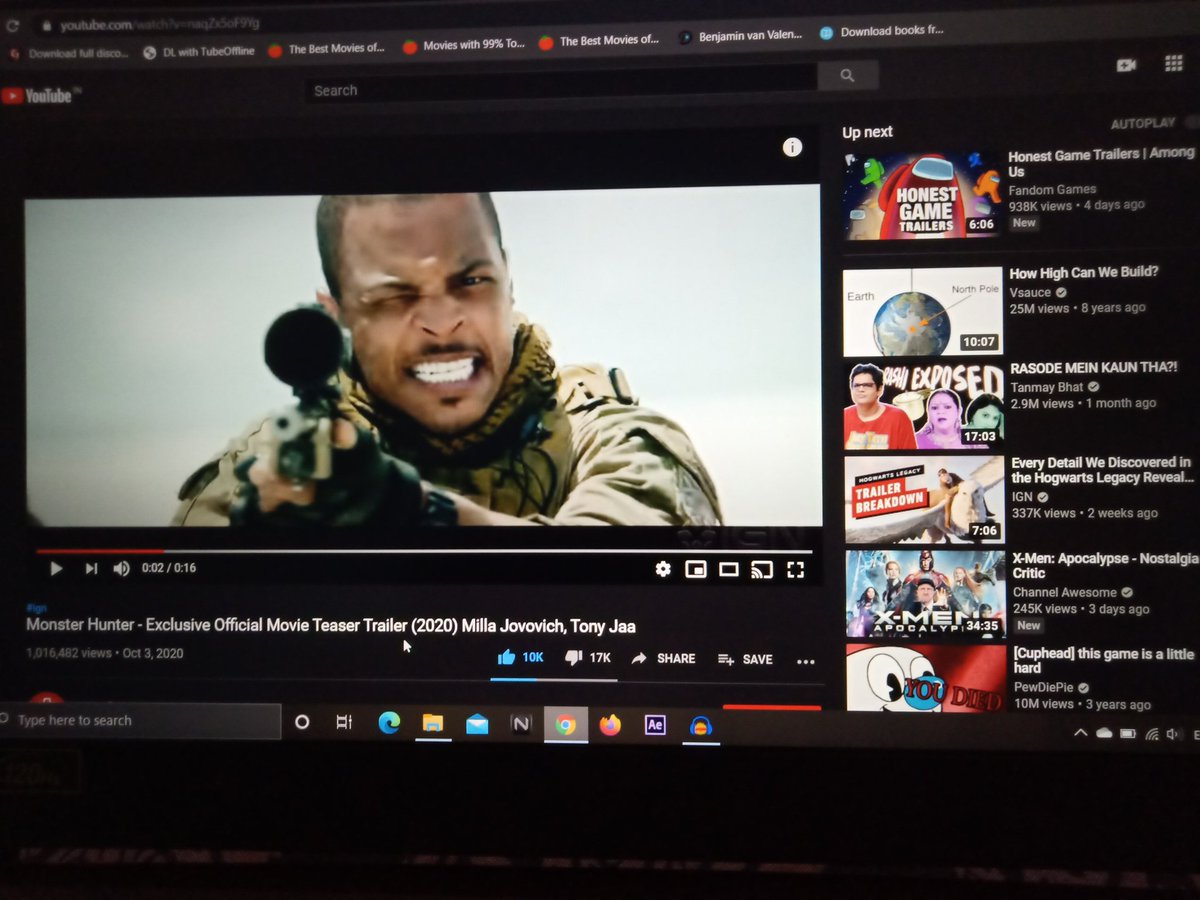This screenshot has height=900, width=1200.
Task: Share the Monster Hunter video
Action: tap(663, 658)
